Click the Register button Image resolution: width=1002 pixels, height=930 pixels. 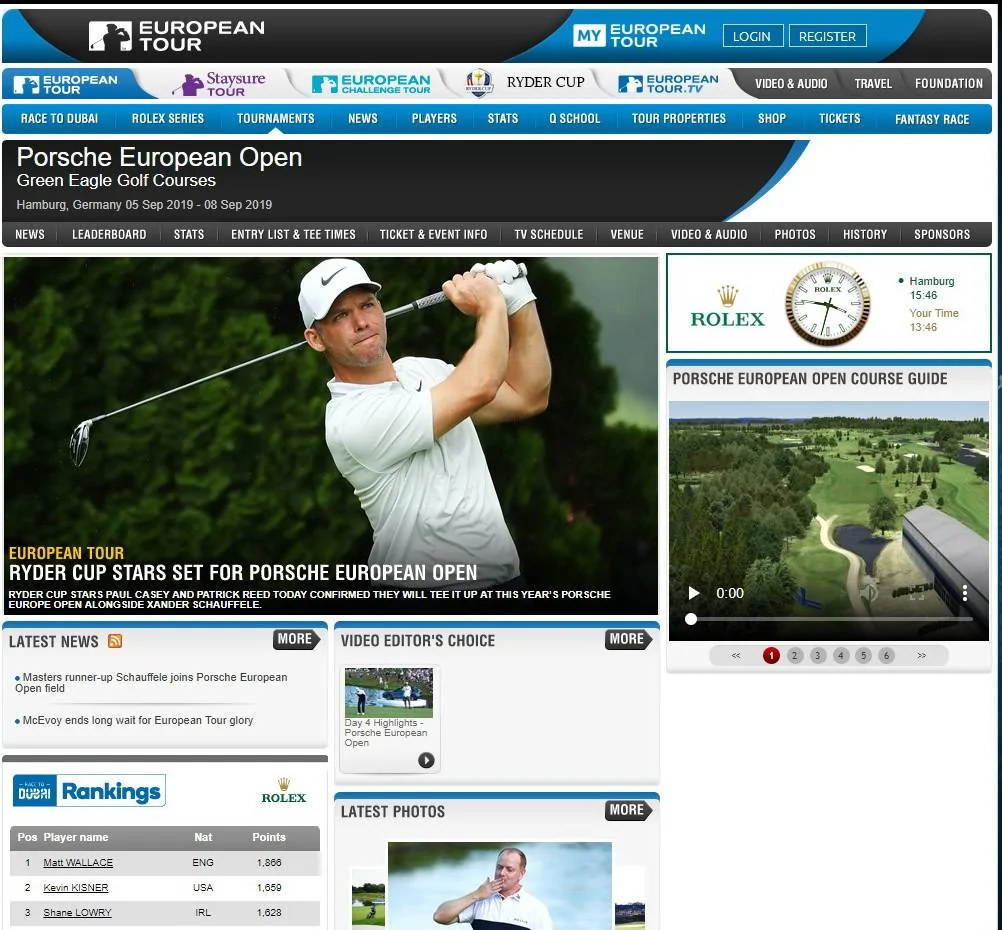pos(828,36)
